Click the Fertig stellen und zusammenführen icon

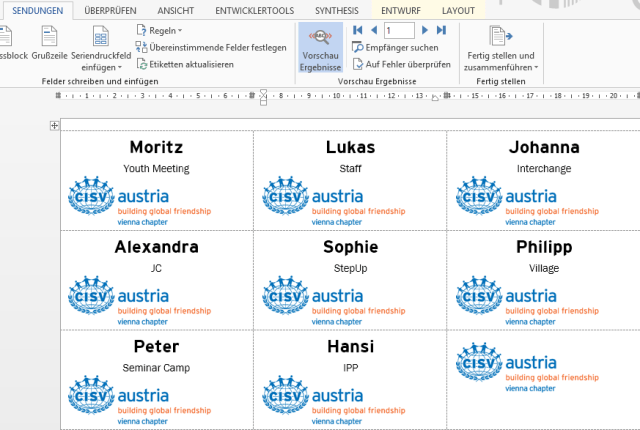500,36
